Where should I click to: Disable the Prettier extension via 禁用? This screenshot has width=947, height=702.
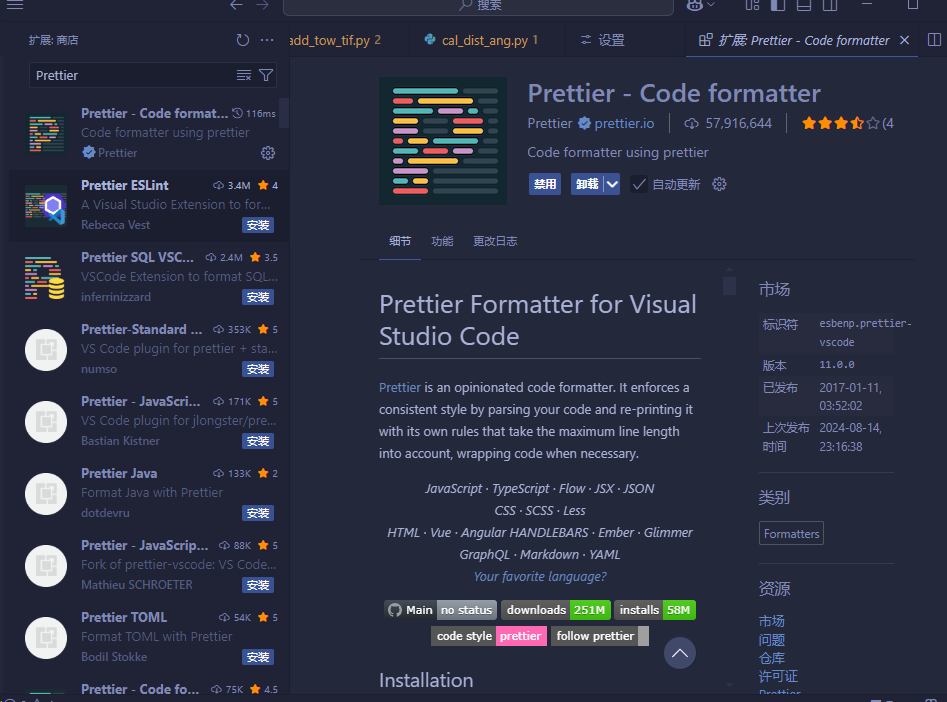pos(545,184)
